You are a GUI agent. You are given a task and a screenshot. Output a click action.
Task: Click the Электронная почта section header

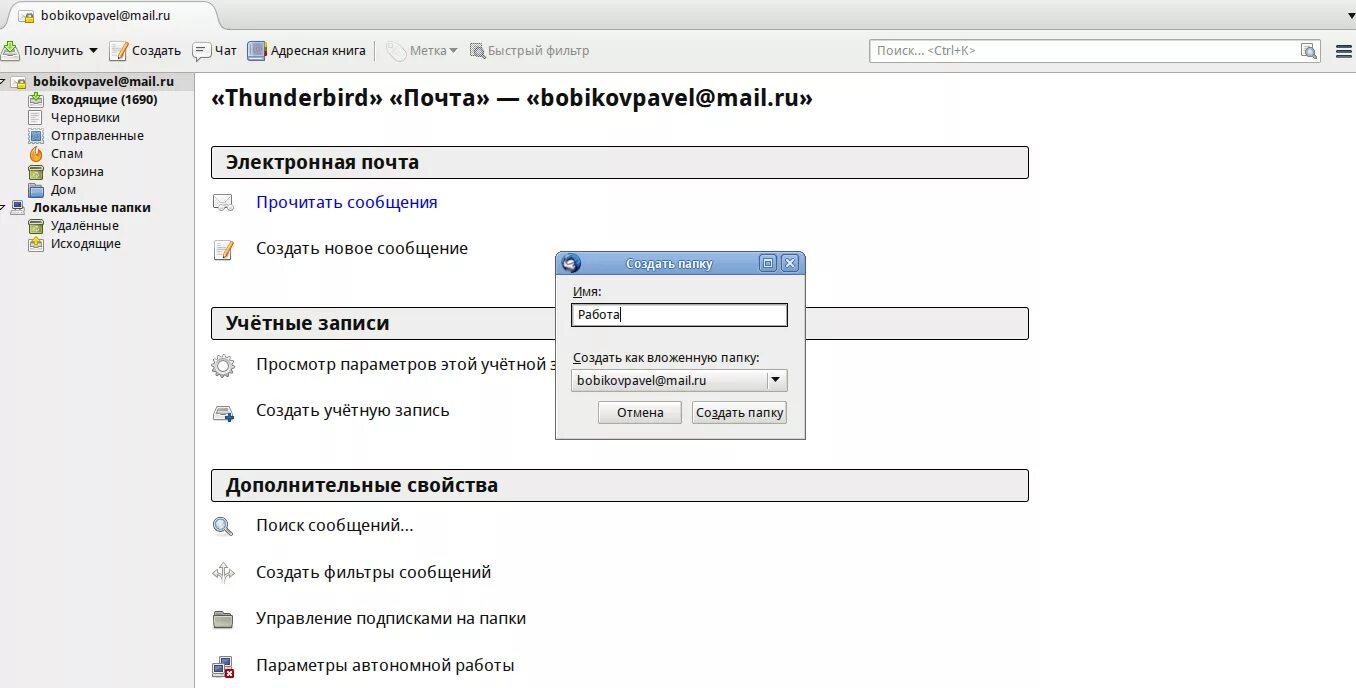[620, 162]
